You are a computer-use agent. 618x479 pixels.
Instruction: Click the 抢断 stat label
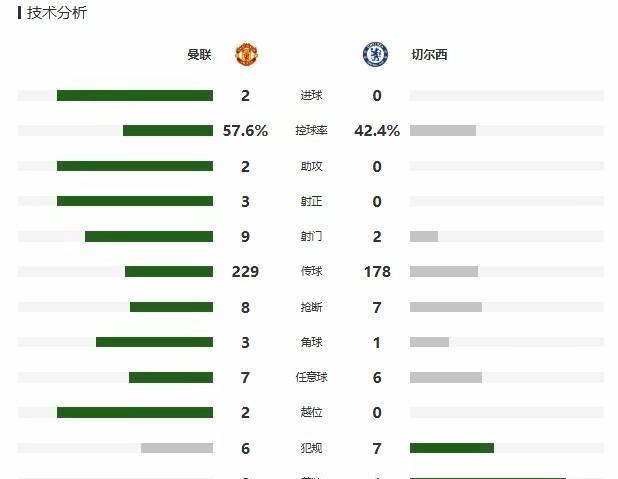pyautogui.click(x=311, y=307)
